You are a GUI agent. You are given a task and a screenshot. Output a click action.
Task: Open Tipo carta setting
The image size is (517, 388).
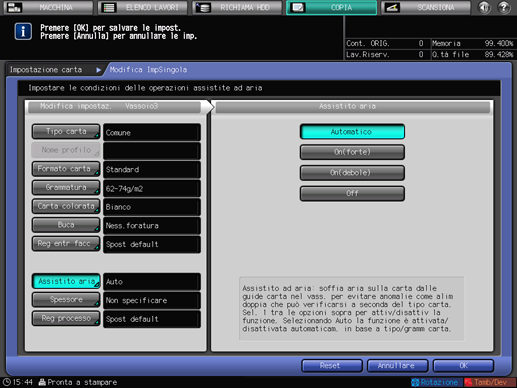tap(66, 132)
